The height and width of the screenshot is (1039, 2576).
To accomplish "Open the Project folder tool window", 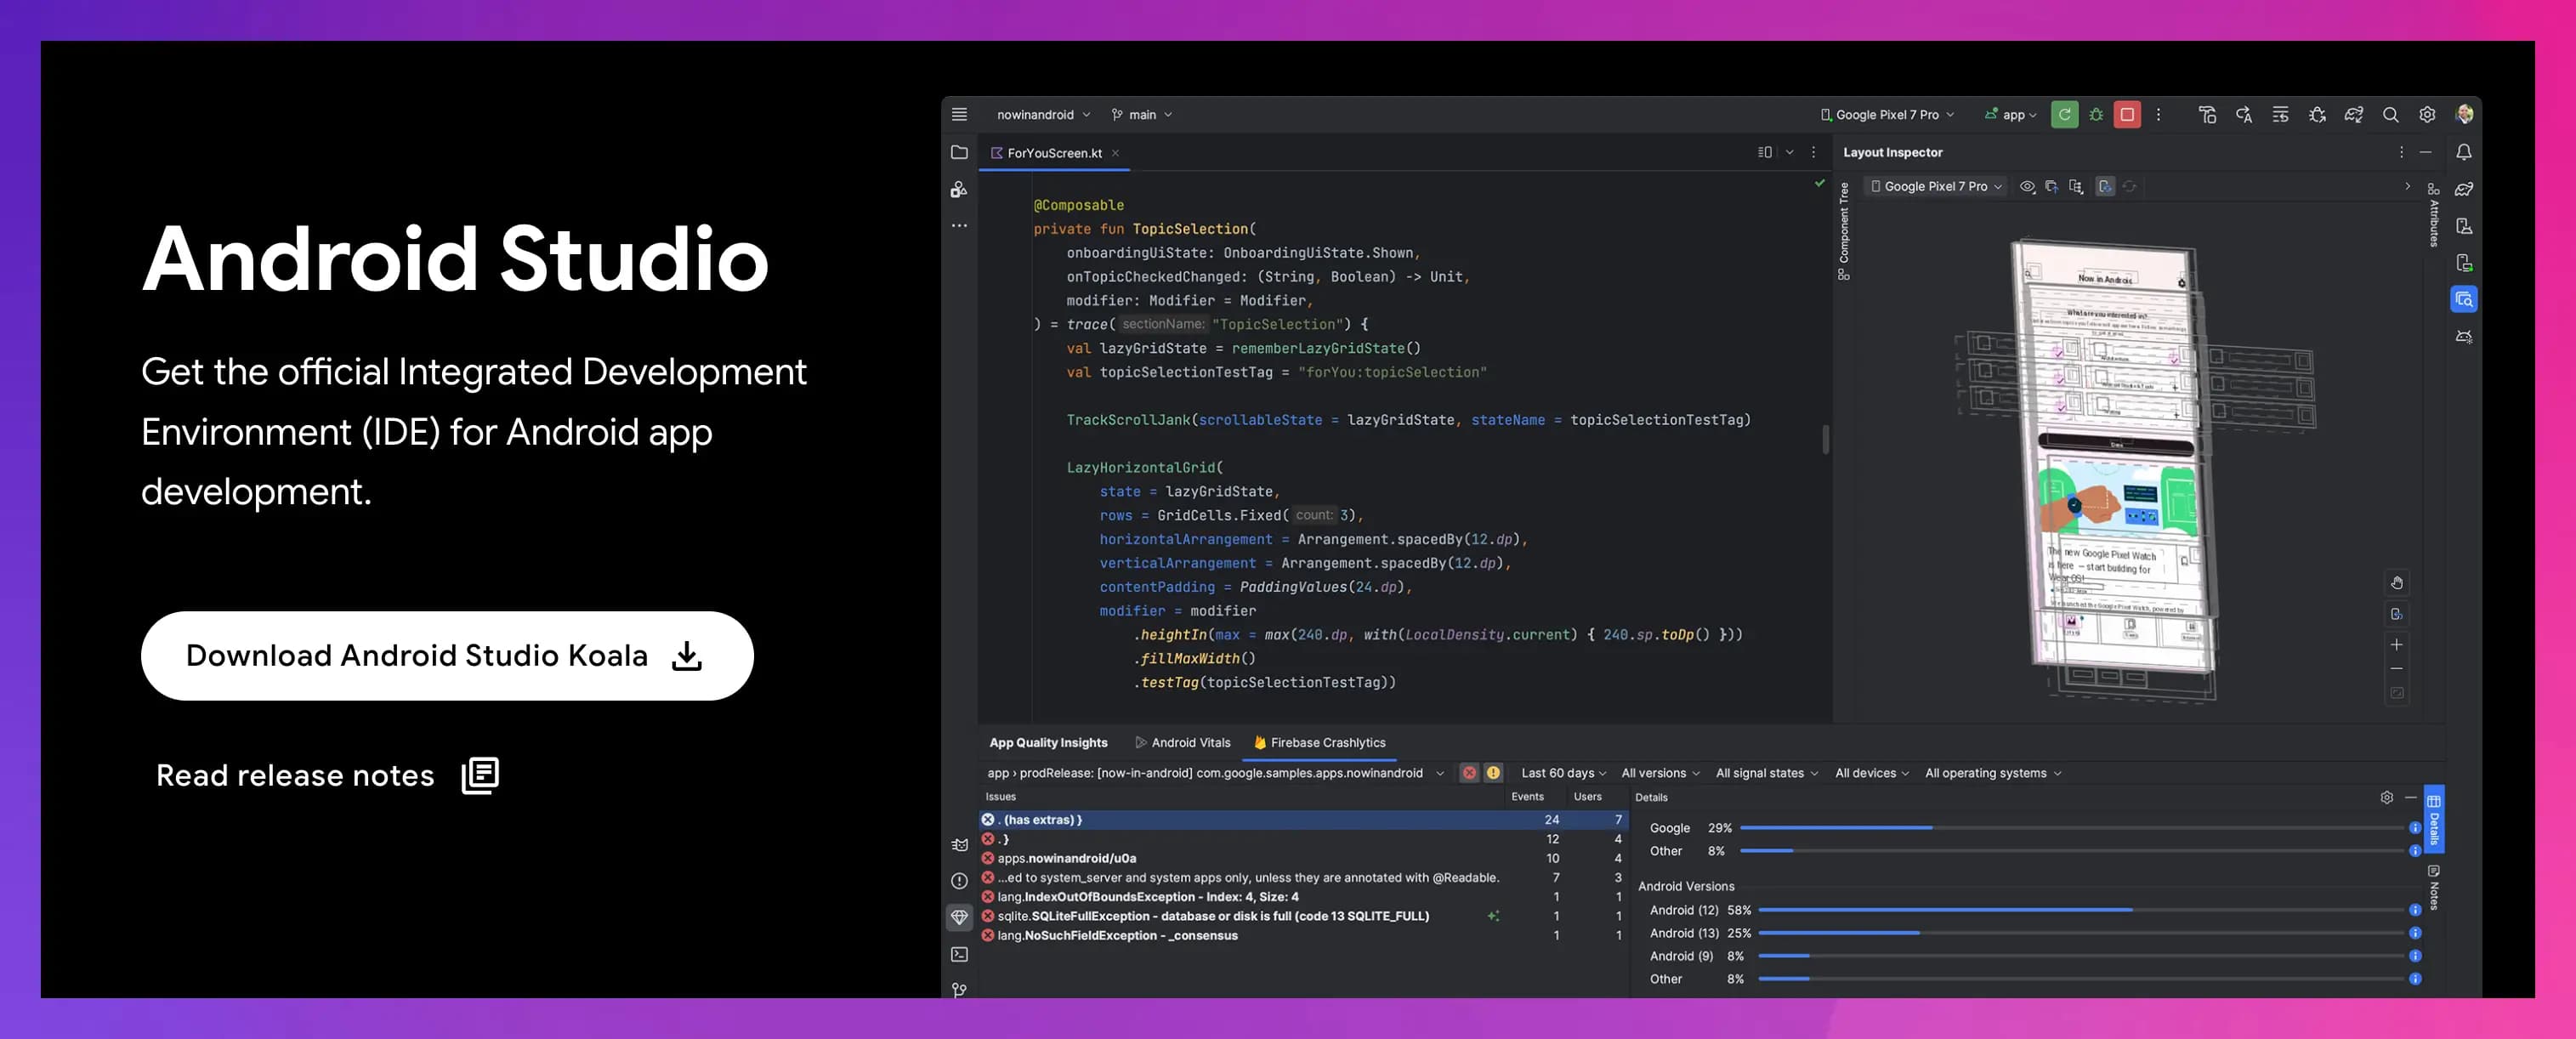I will pos(959,152).
